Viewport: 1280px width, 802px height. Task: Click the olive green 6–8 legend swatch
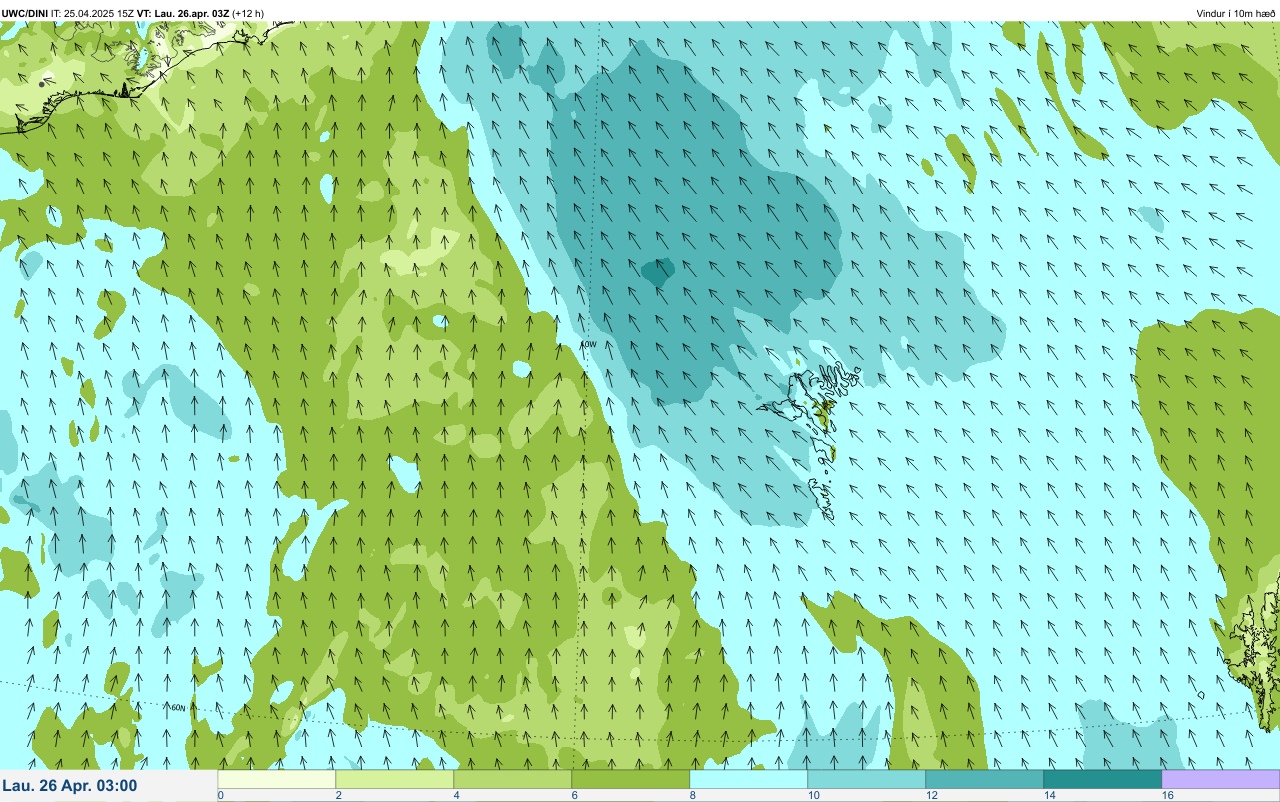pyautogui.click(x=631, y=779)
